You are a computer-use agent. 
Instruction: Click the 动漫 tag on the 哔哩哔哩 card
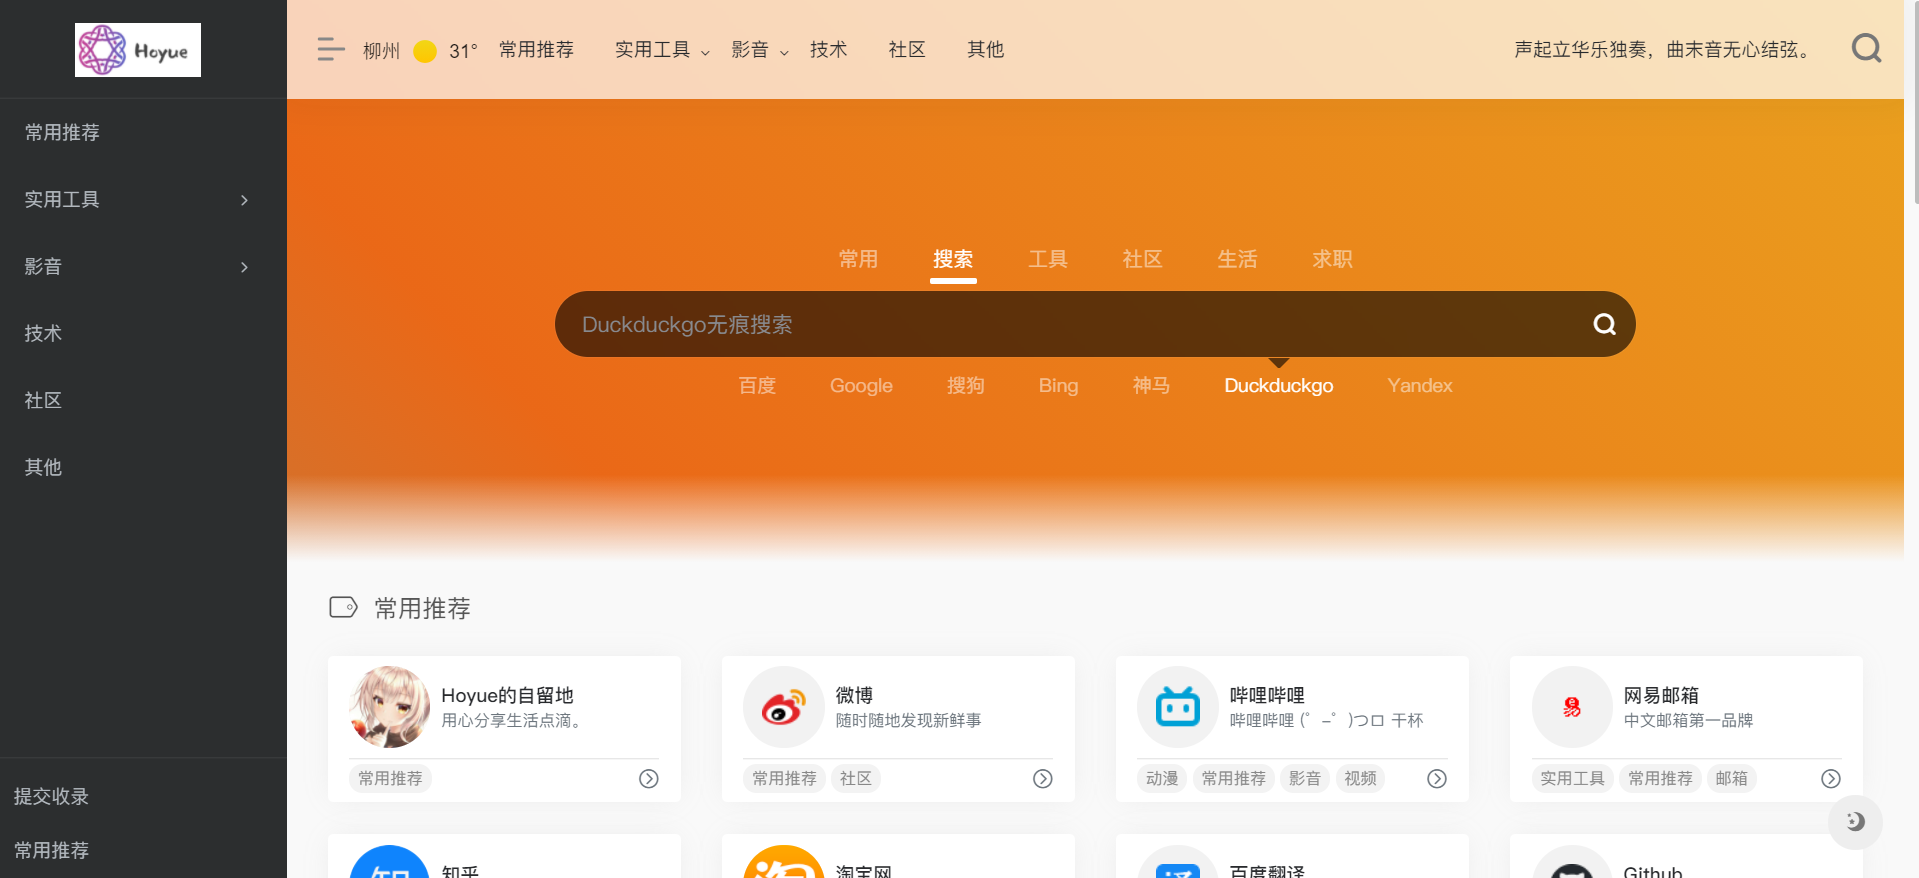coord(1162,779)
